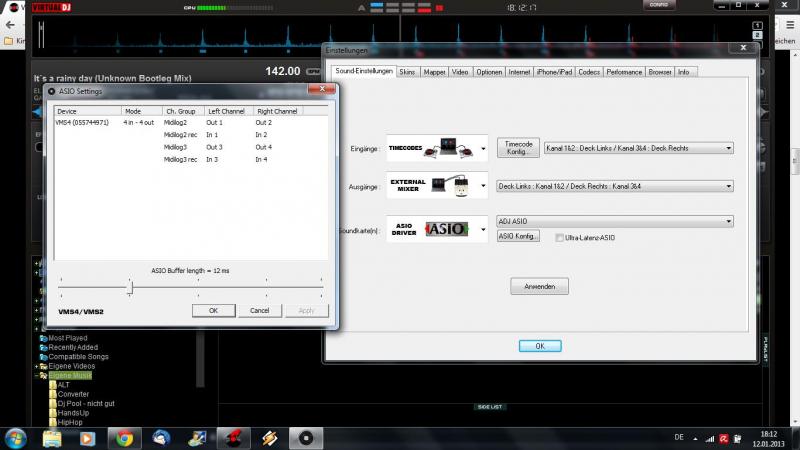Click the DE language indicator
The width and height of the screenshot is (800, 450).
pyautogui.click(x=679, y=437)
